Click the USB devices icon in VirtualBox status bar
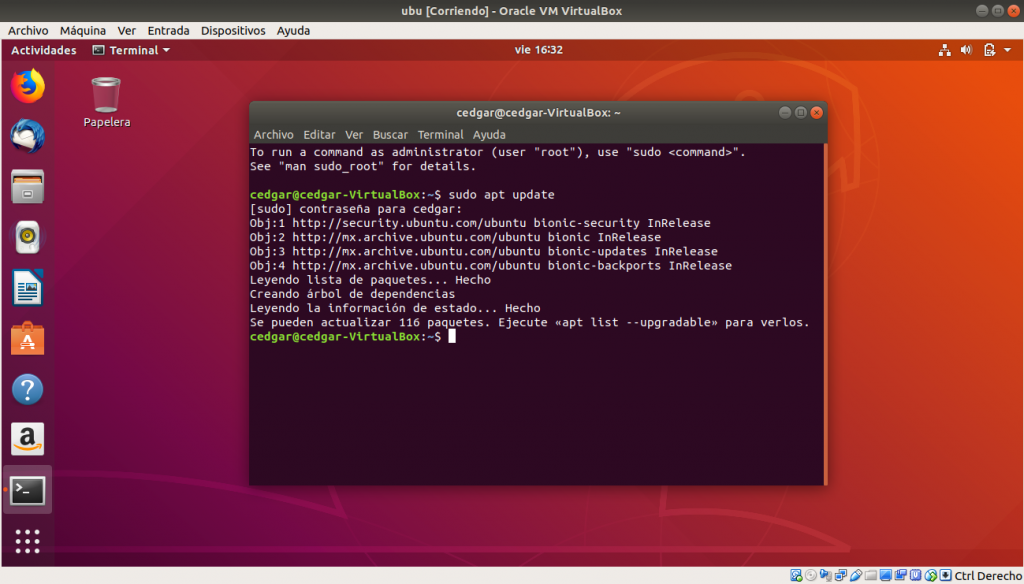Image resolution: width=1024 pixels, height=584 pixels. (855, 575)
